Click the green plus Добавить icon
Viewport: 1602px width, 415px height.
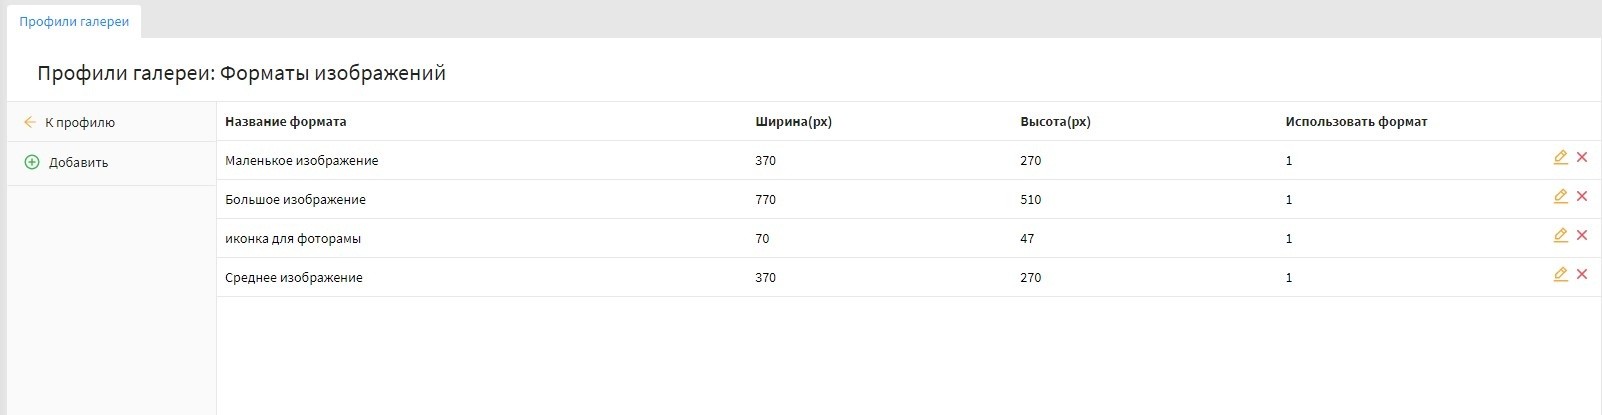tap(32, 162)
